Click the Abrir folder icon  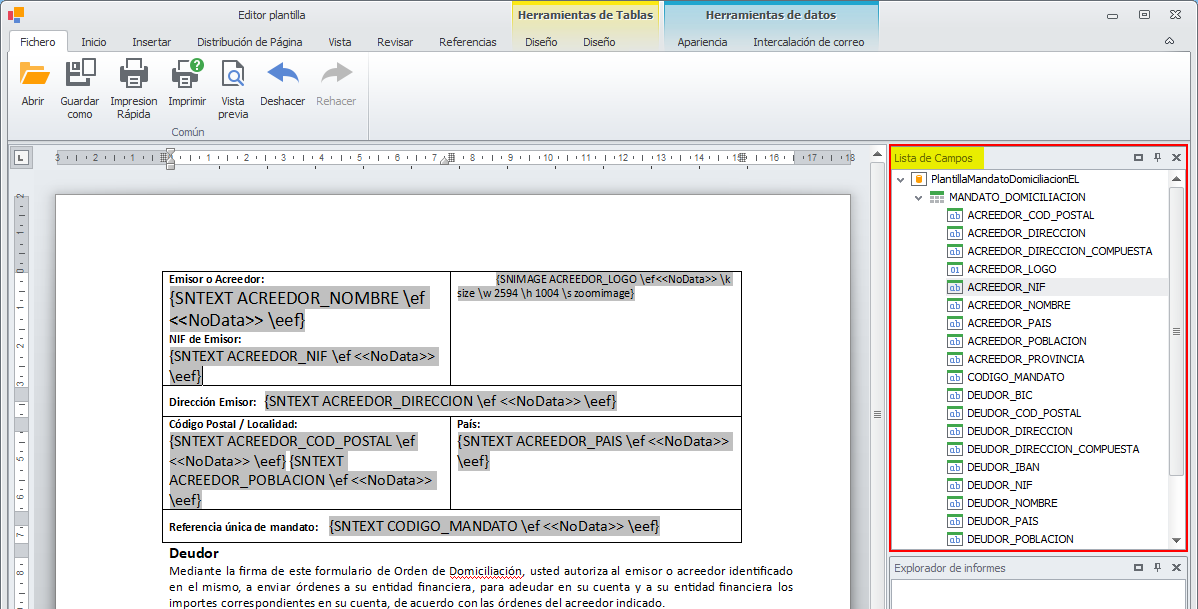tap(33, 75)
